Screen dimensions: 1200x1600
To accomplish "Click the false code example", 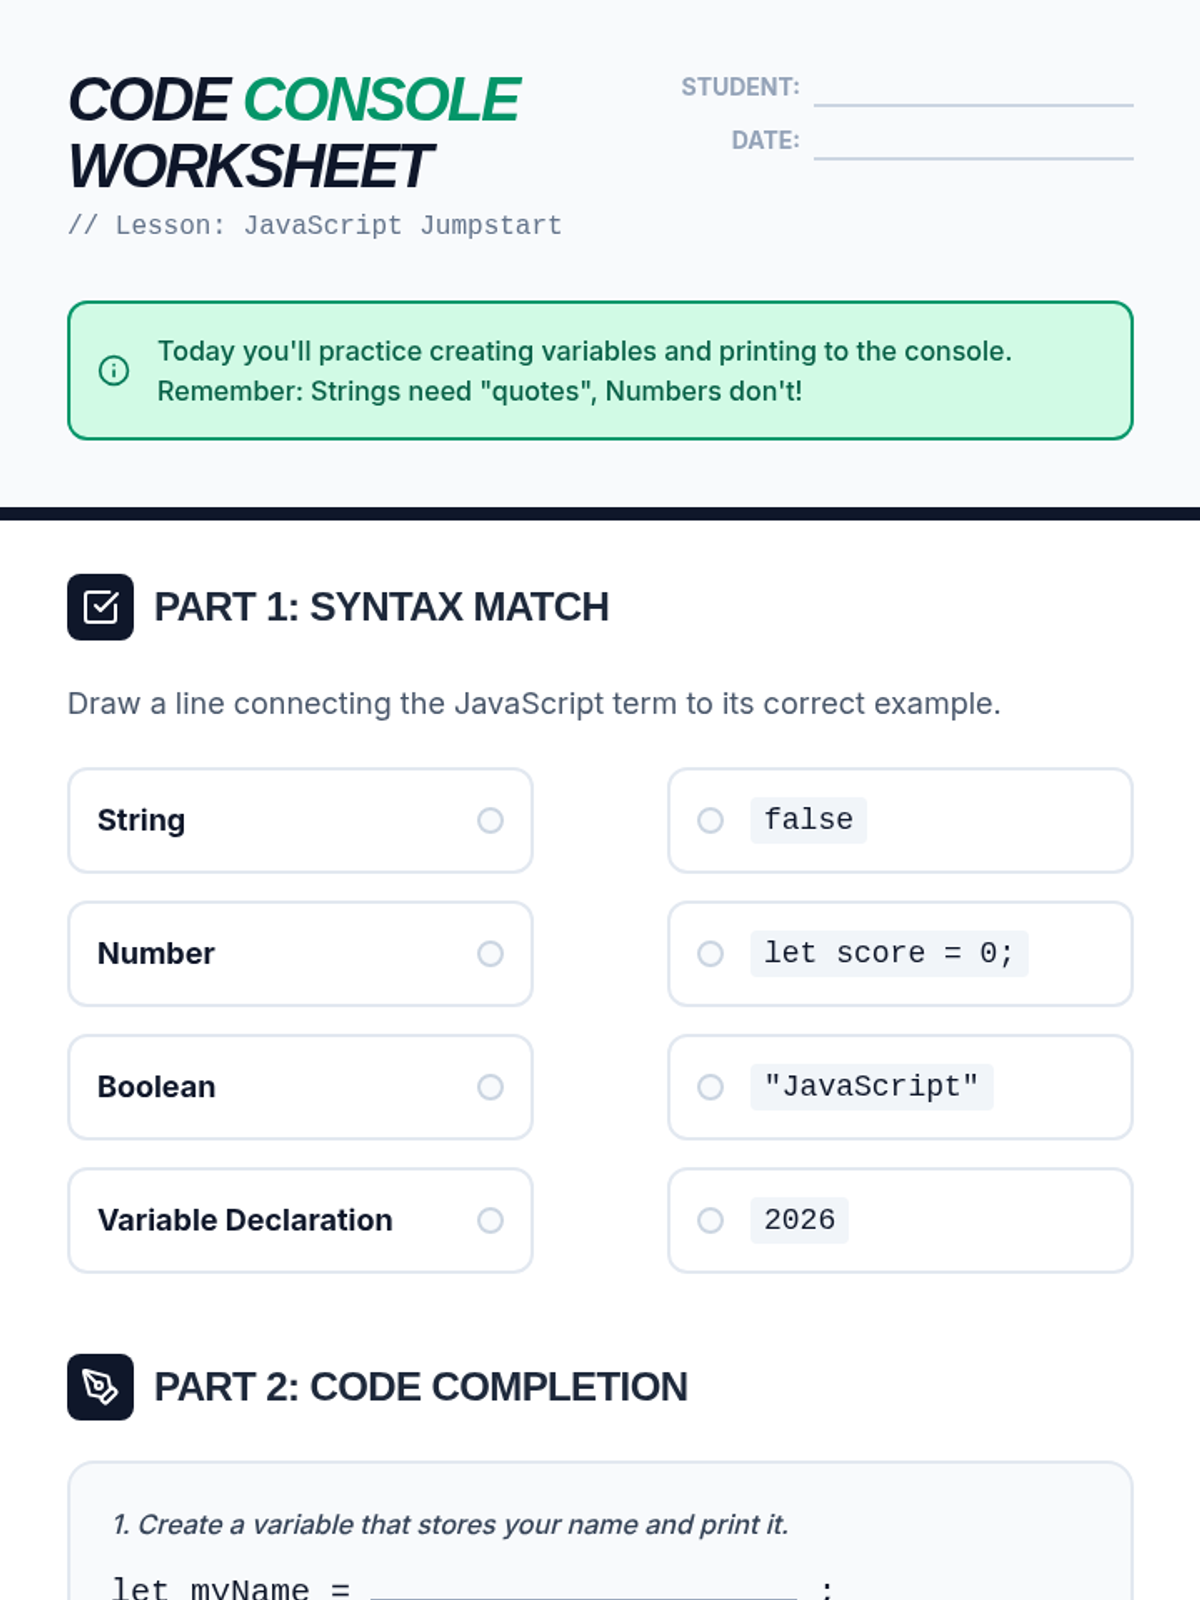I will pos(808,820).
